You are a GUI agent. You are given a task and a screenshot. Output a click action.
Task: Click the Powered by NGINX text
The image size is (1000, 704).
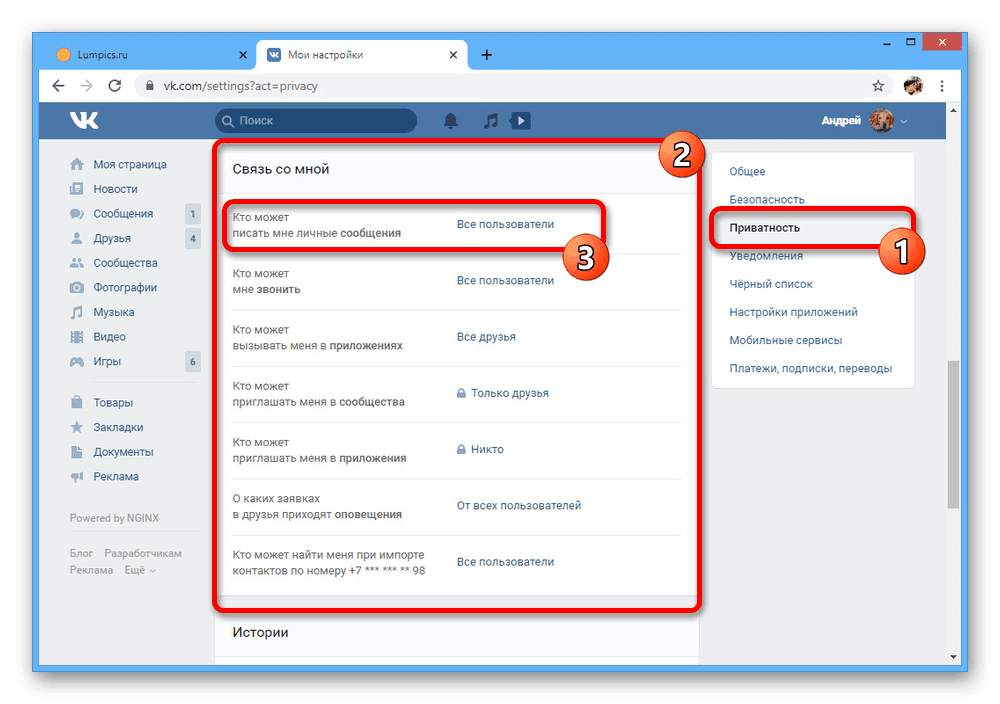(114, 518)
